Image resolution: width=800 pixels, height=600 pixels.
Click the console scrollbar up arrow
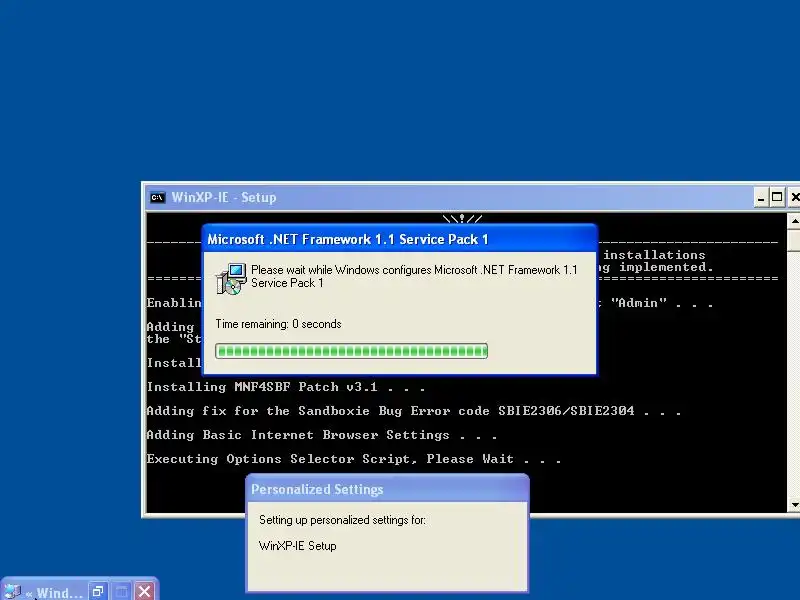click(794, 221)
